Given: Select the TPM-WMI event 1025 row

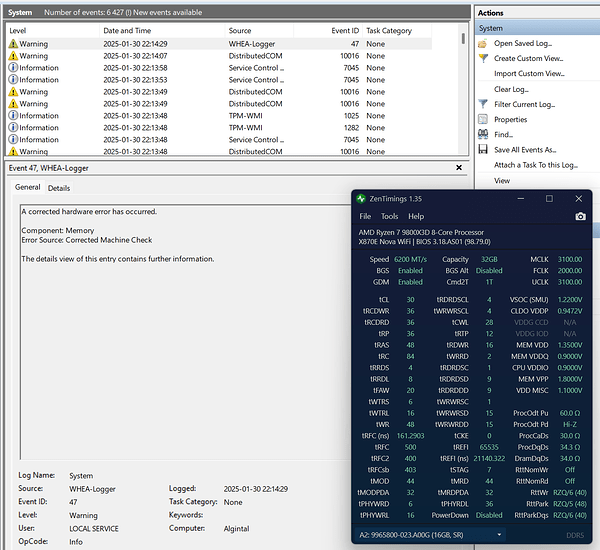Looking at the screenshot, I should point(219,116).
